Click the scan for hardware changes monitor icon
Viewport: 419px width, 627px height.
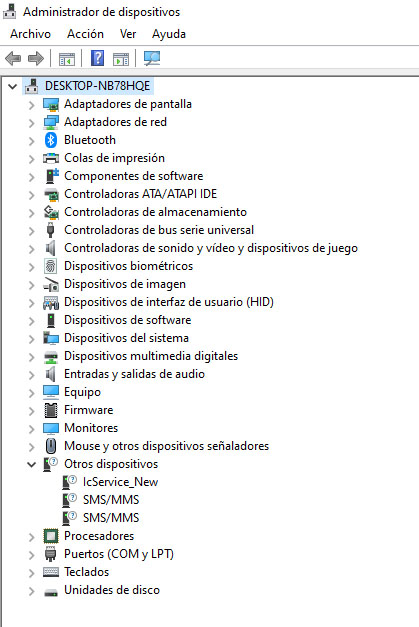(x=152, y=58)
